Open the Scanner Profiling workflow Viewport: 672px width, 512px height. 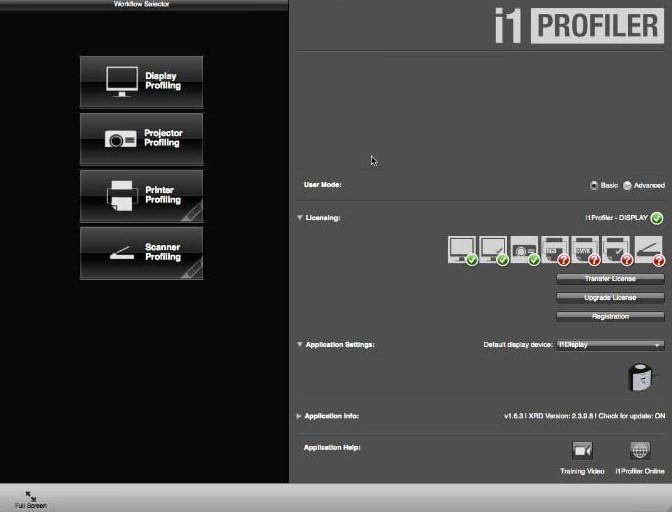coord(141,253)
